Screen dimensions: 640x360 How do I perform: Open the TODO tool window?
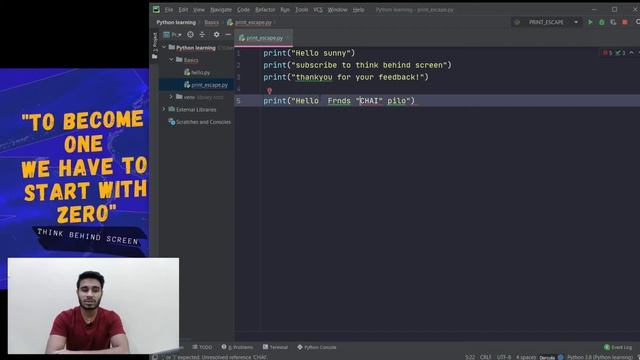pos(202,347)
